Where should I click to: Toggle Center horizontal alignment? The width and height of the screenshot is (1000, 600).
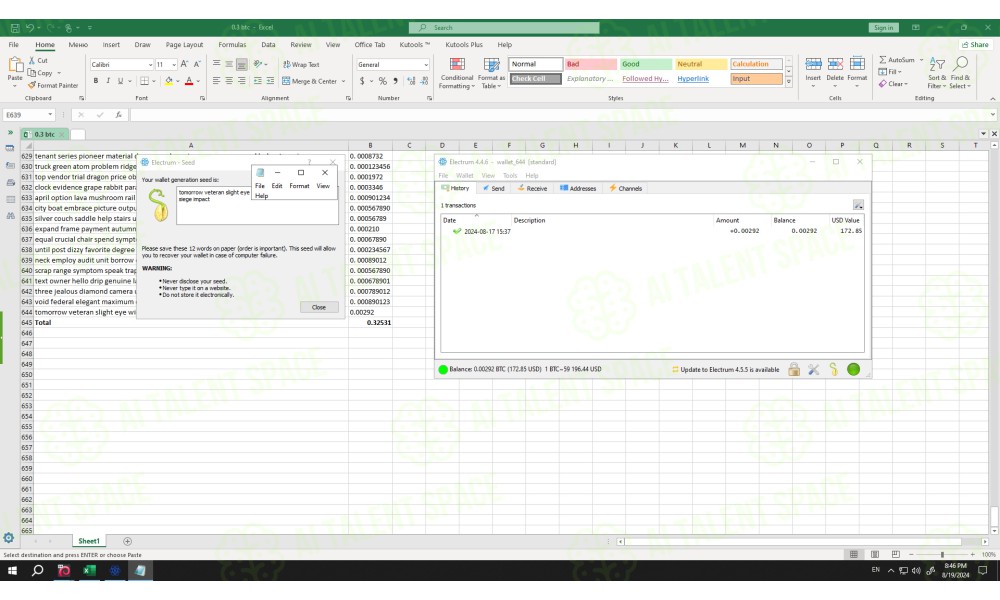point(229,81)
